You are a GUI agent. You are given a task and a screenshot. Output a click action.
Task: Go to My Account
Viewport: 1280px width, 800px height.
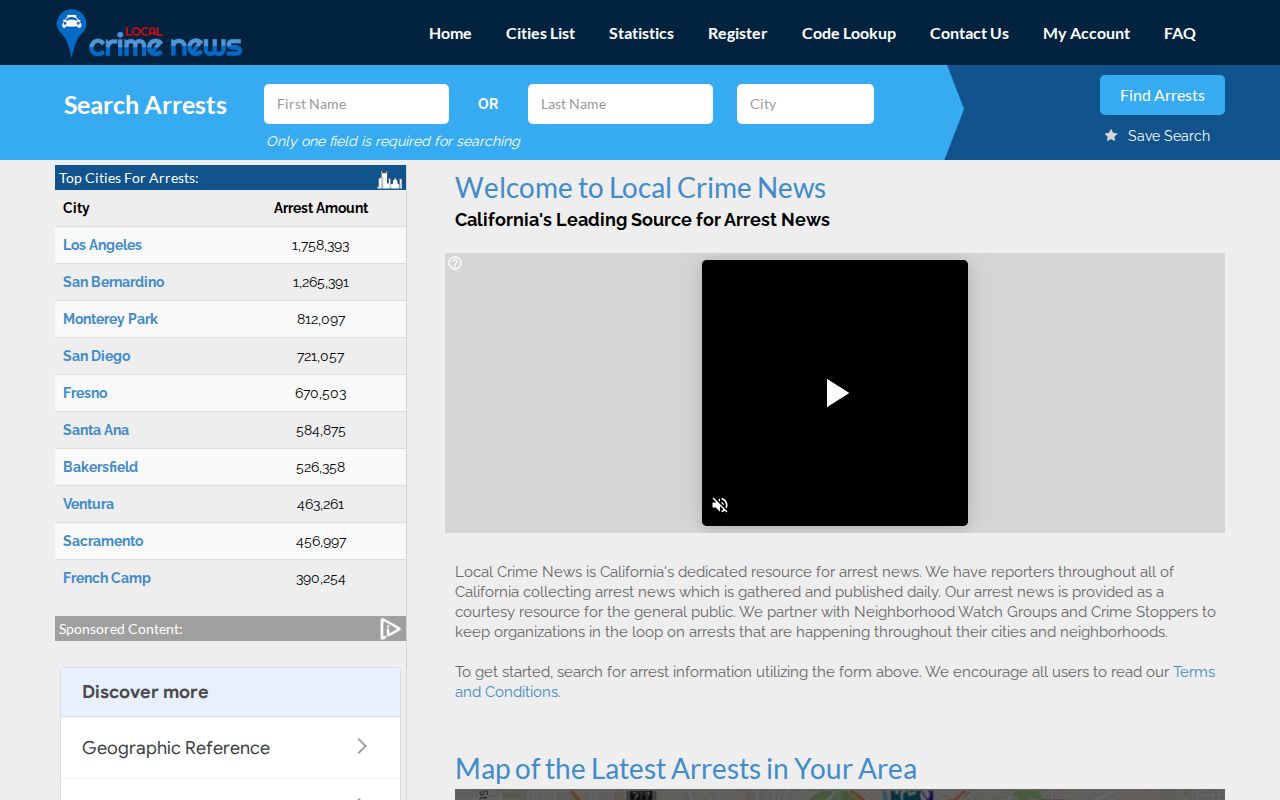pos(1086,33)
